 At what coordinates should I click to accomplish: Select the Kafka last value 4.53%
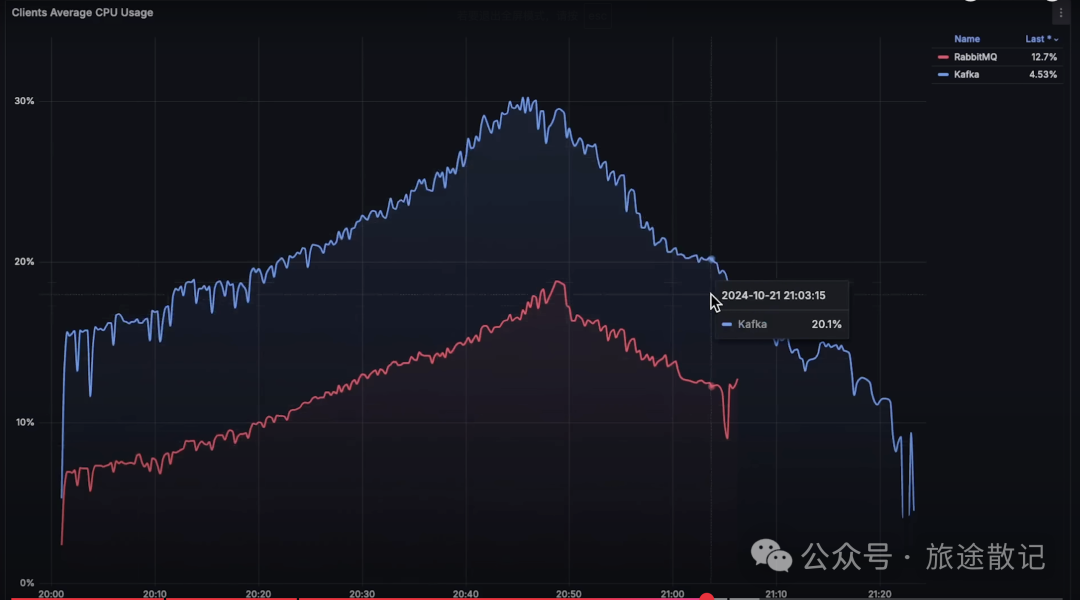(x=1043, y=74)
